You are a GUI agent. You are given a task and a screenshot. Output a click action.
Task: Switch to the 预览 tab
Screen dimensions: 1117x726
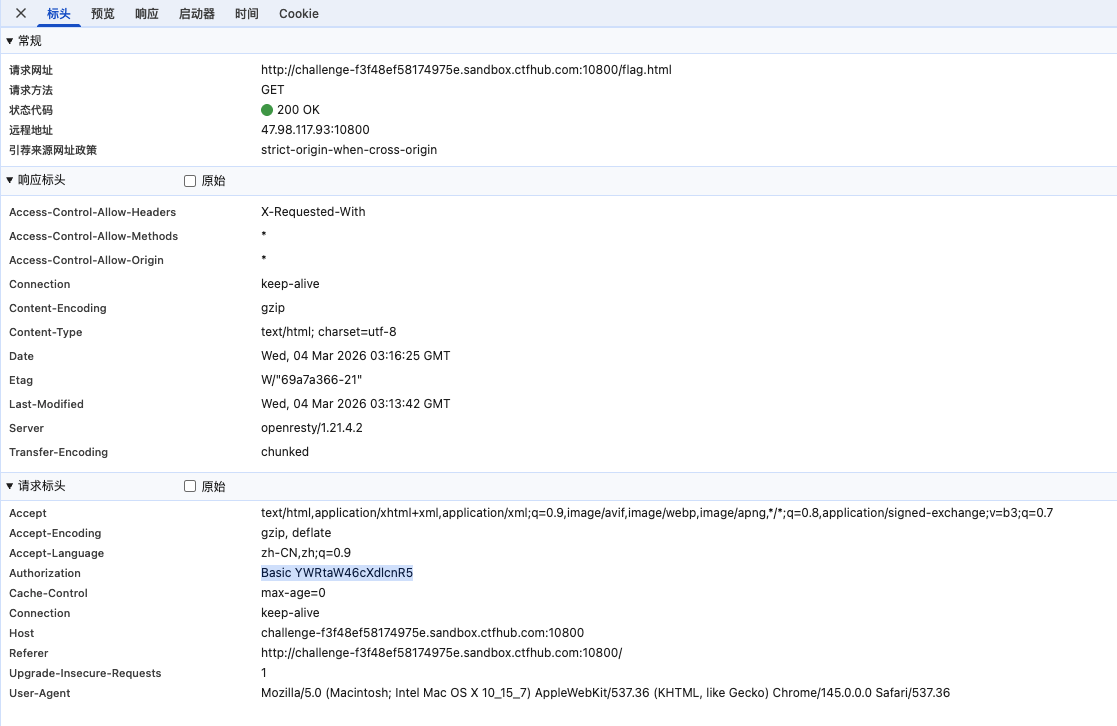103,14
